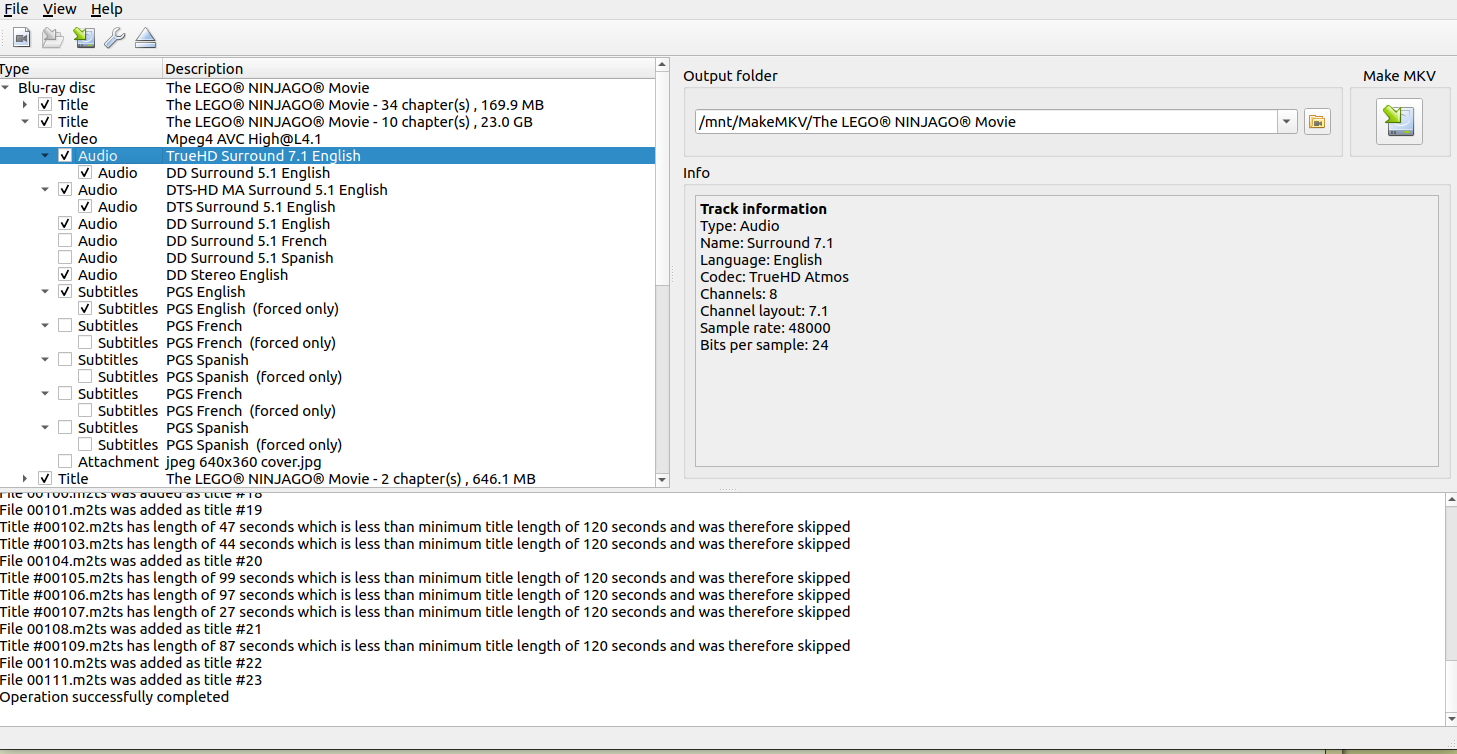Image resolution: width=1457 pixels, height=754 pixels.
Task: Click 'Codec: TrueHD Atmos' in track information
Action: [x=774, y=277]
